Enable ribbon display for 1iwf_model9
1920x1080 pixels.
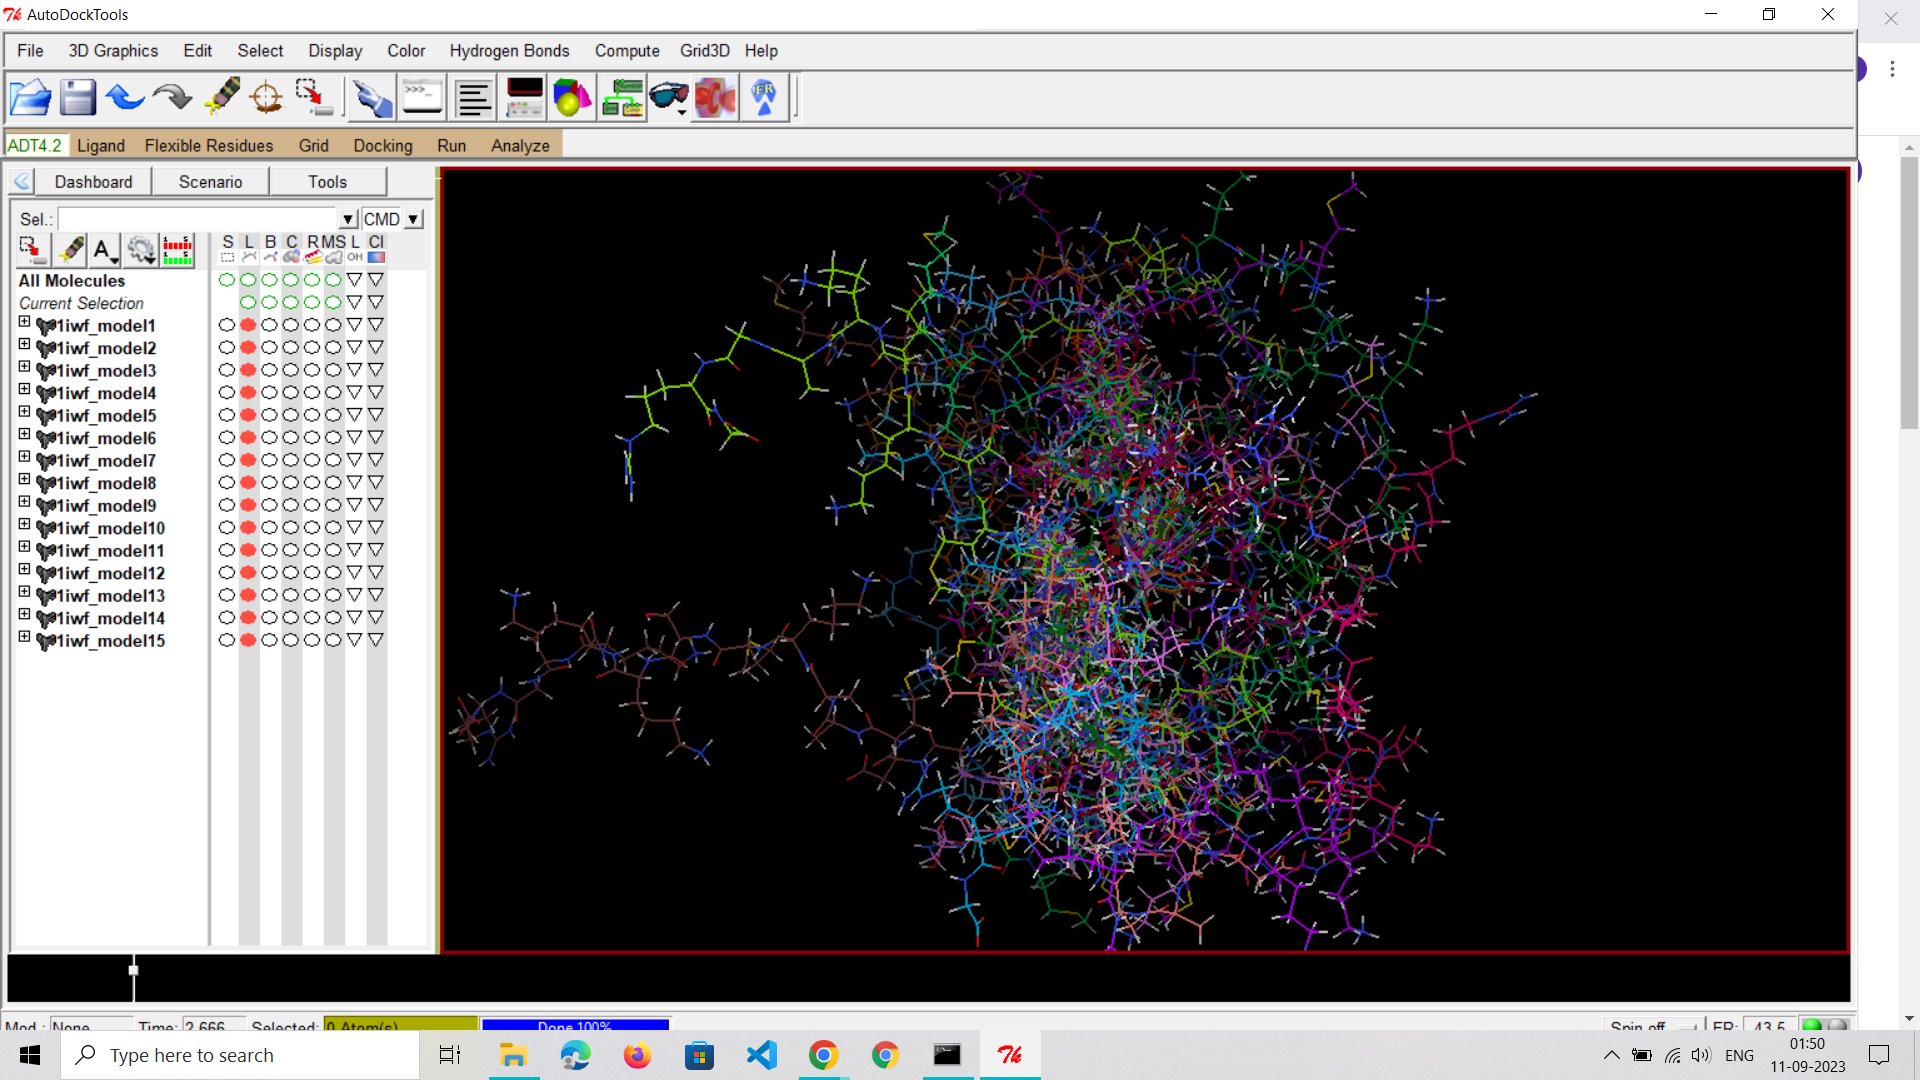click(312, 505)
